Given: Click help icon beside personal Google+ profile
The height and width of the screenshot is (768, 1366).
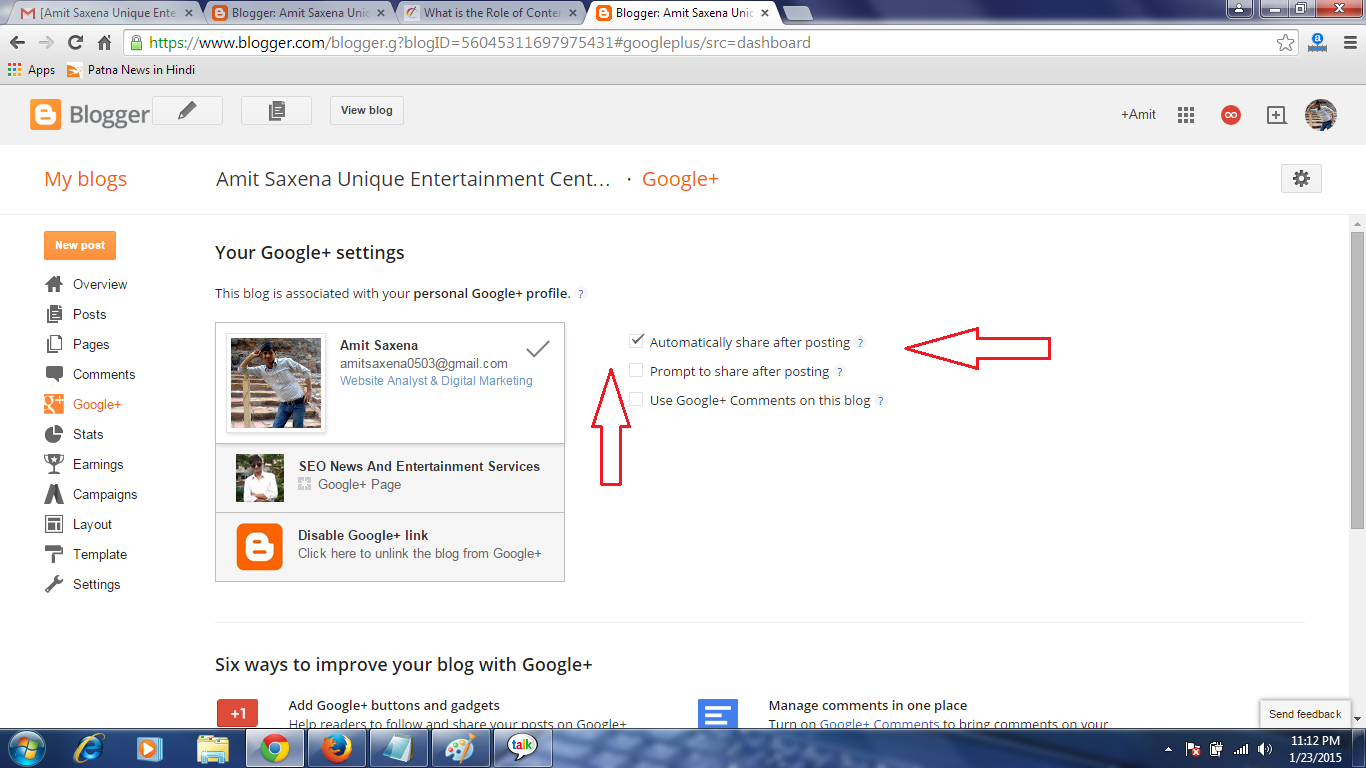Looking at the screenshot, I should pos(581,294).
